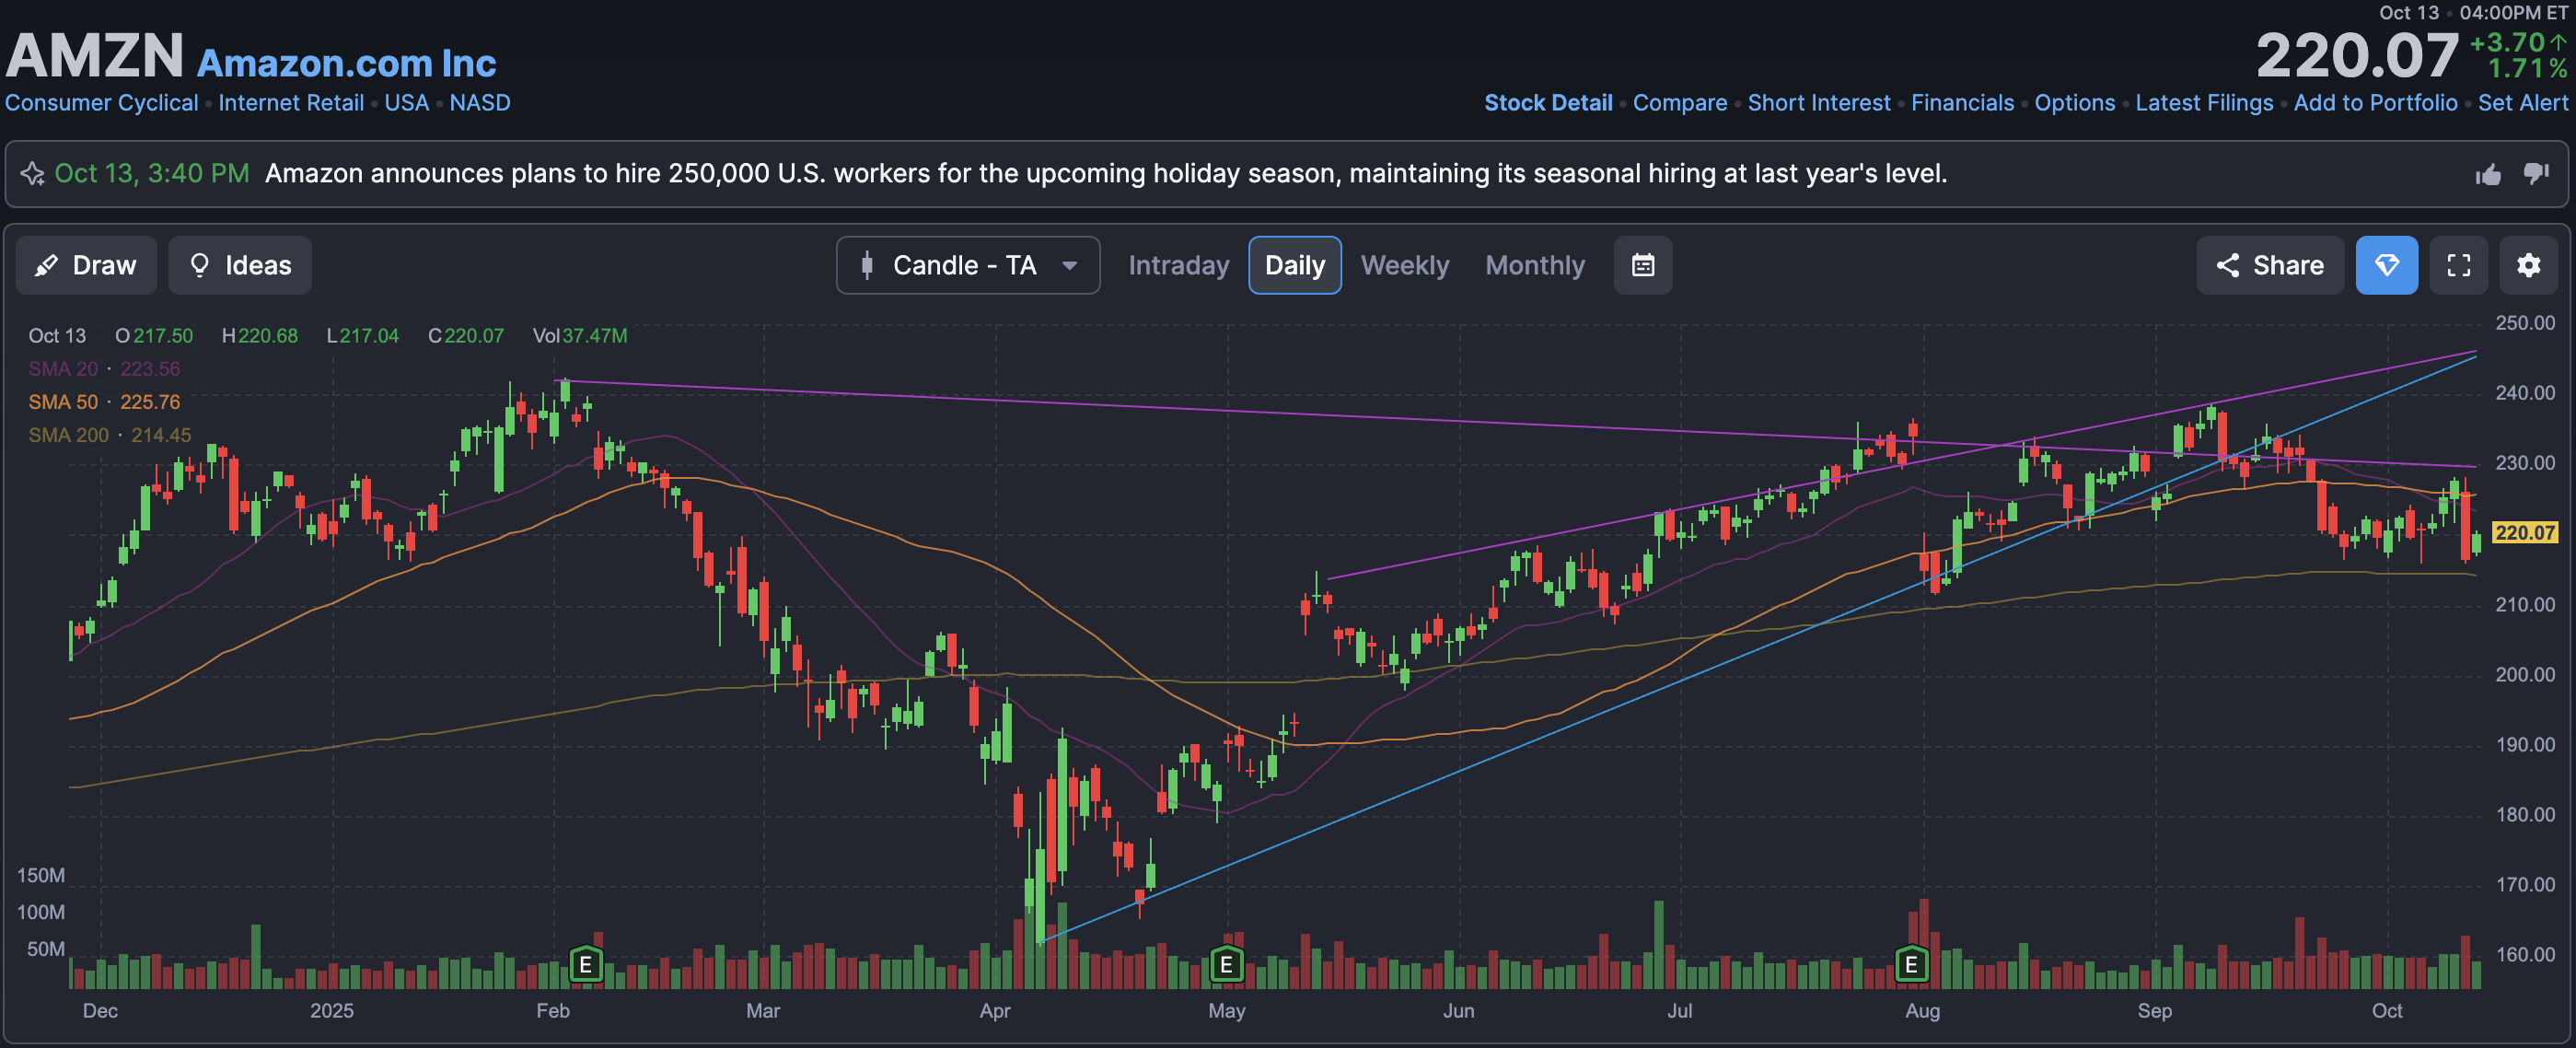The height and width of the screenshot is (1048, 2576).
Task: Click the blue diamond premium icon
Action: [2386, 265]
